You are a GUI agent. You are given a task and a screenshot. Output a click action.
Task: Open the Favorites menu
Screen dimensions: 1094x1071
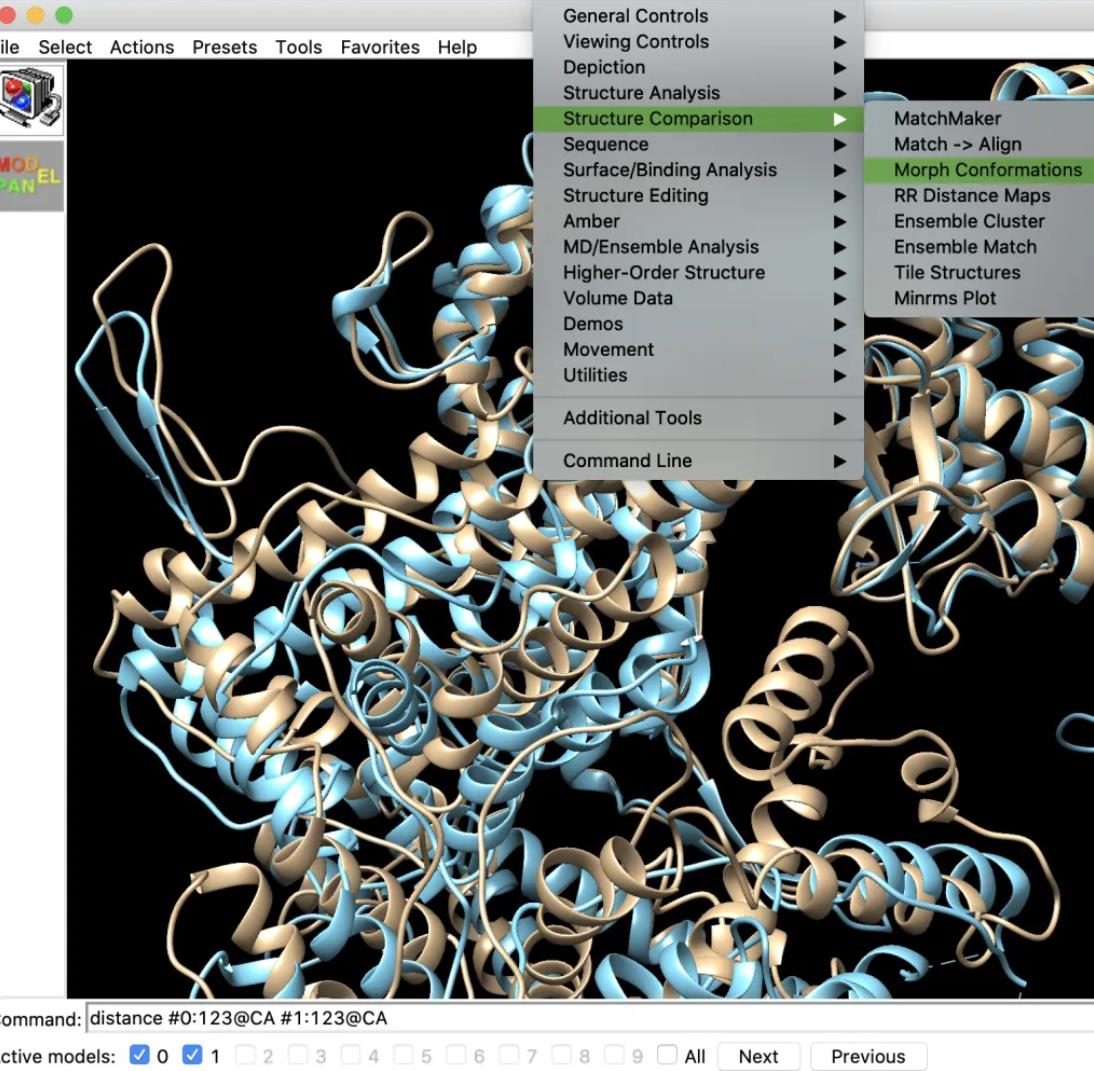pos(380,47)
